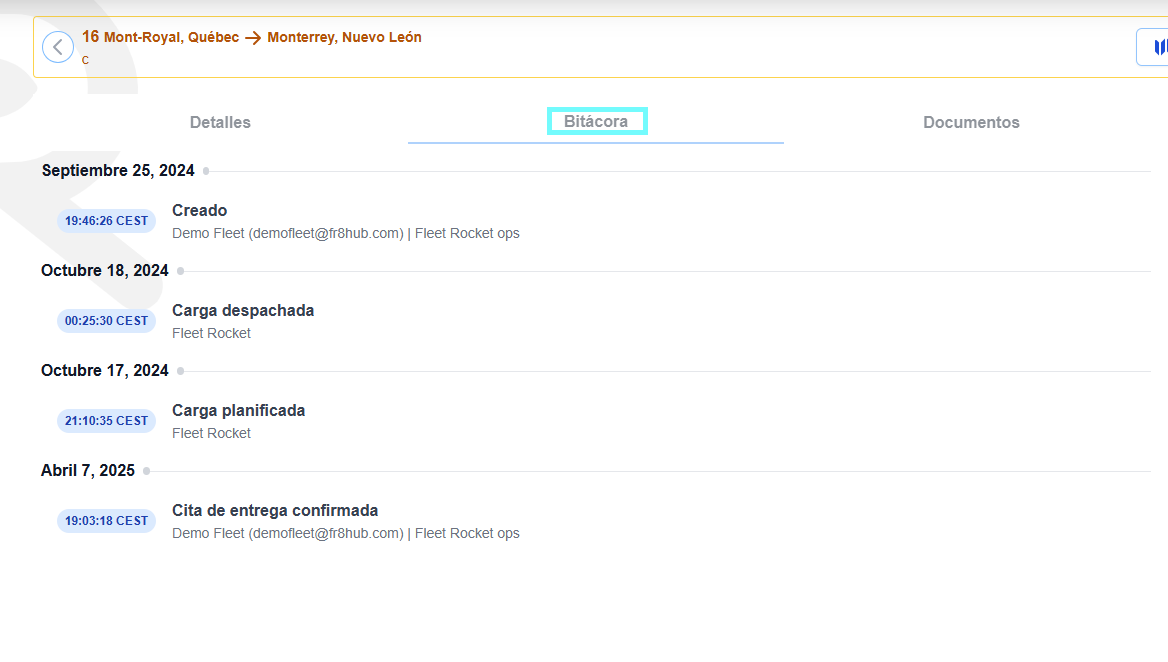Click the 00:25:30 CEST timestamp badge
1168x662 pixels.
[x=106, y=321]
